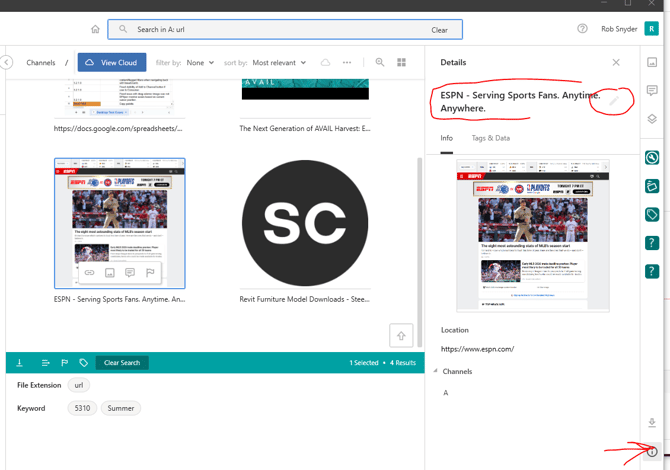670x470 pixels.
Task: Click the download icon in the teal toolbar
Action: pos(19,363)
